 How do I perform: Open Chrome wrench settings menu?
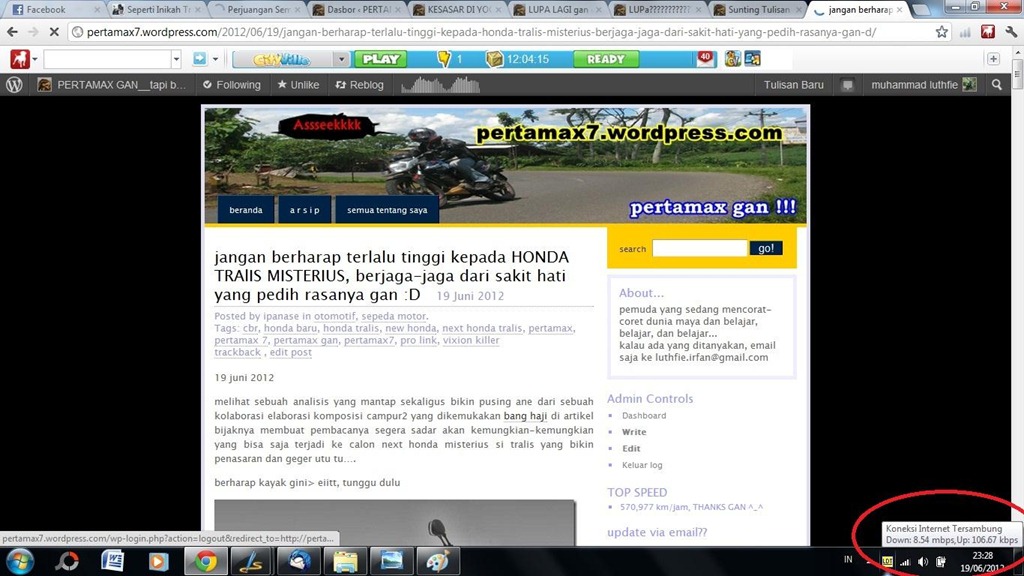point(1010,32)
